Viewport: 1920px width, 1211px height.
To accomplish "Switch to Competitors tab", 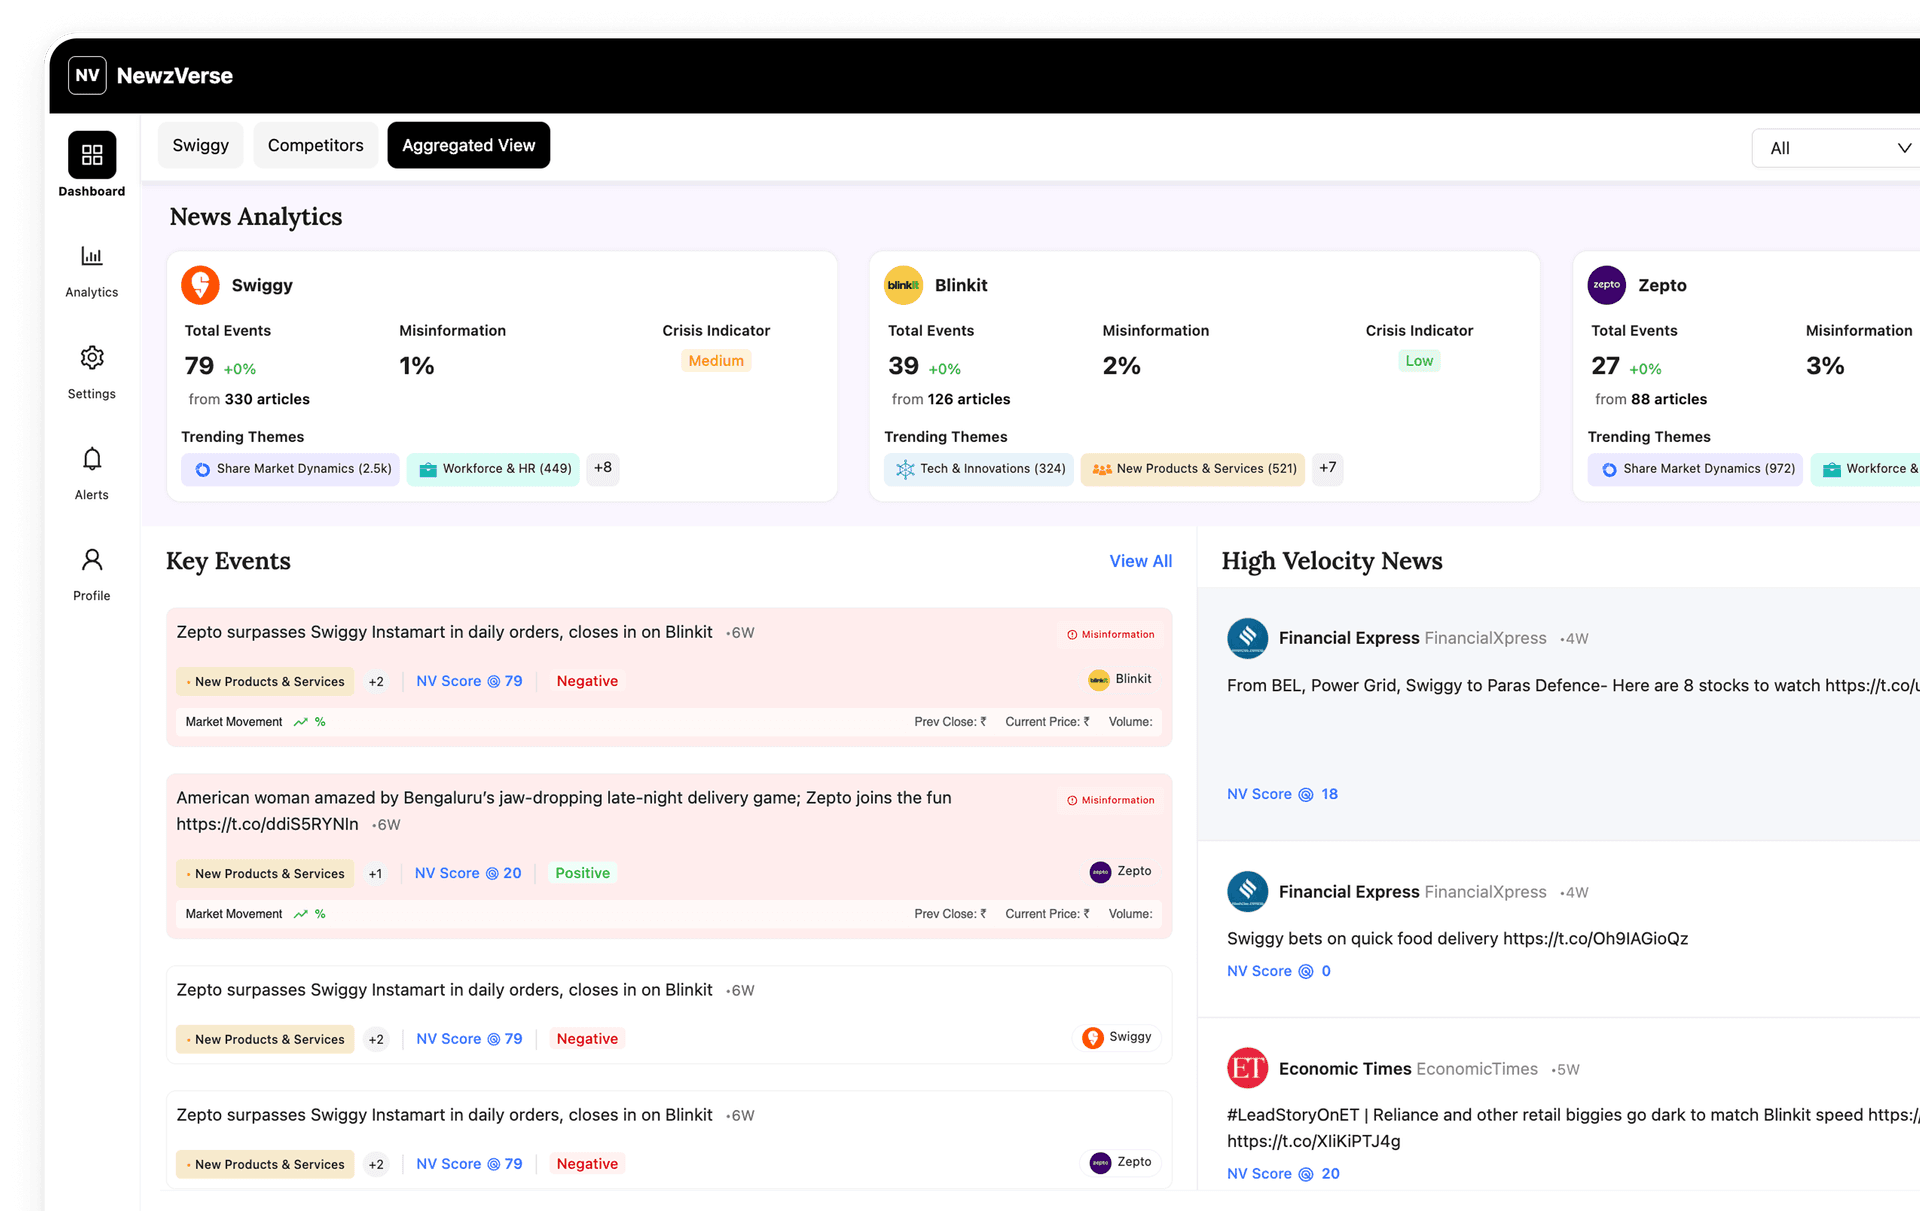I will coord(315,145).
